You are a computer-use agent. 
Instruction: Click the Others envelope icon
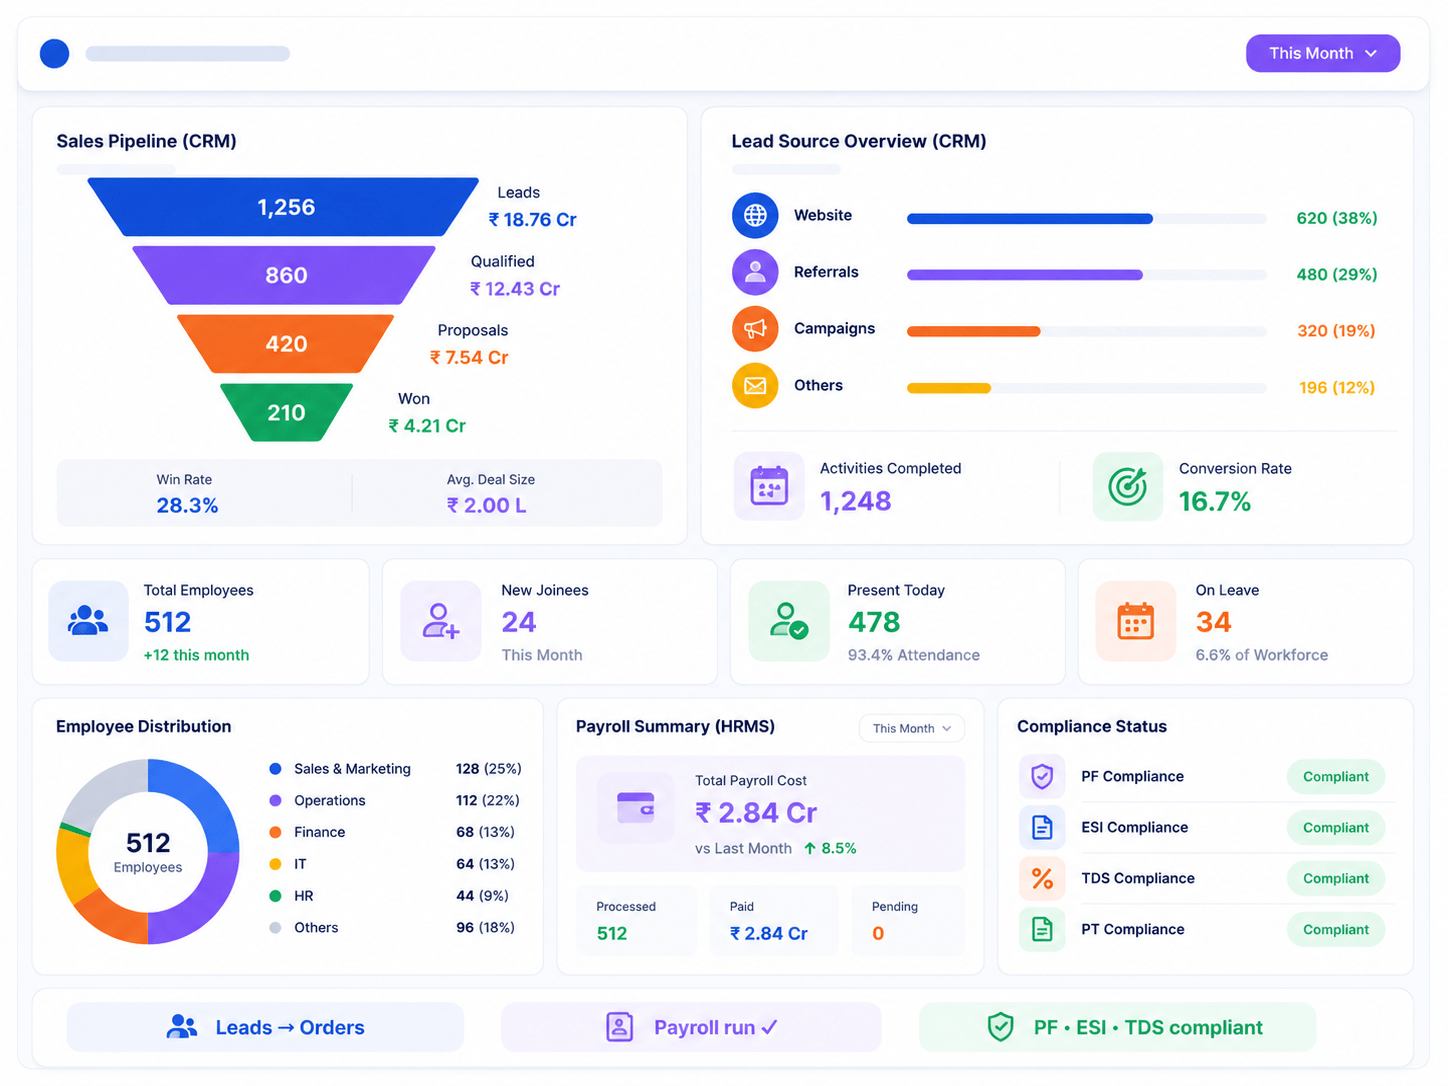755,386
